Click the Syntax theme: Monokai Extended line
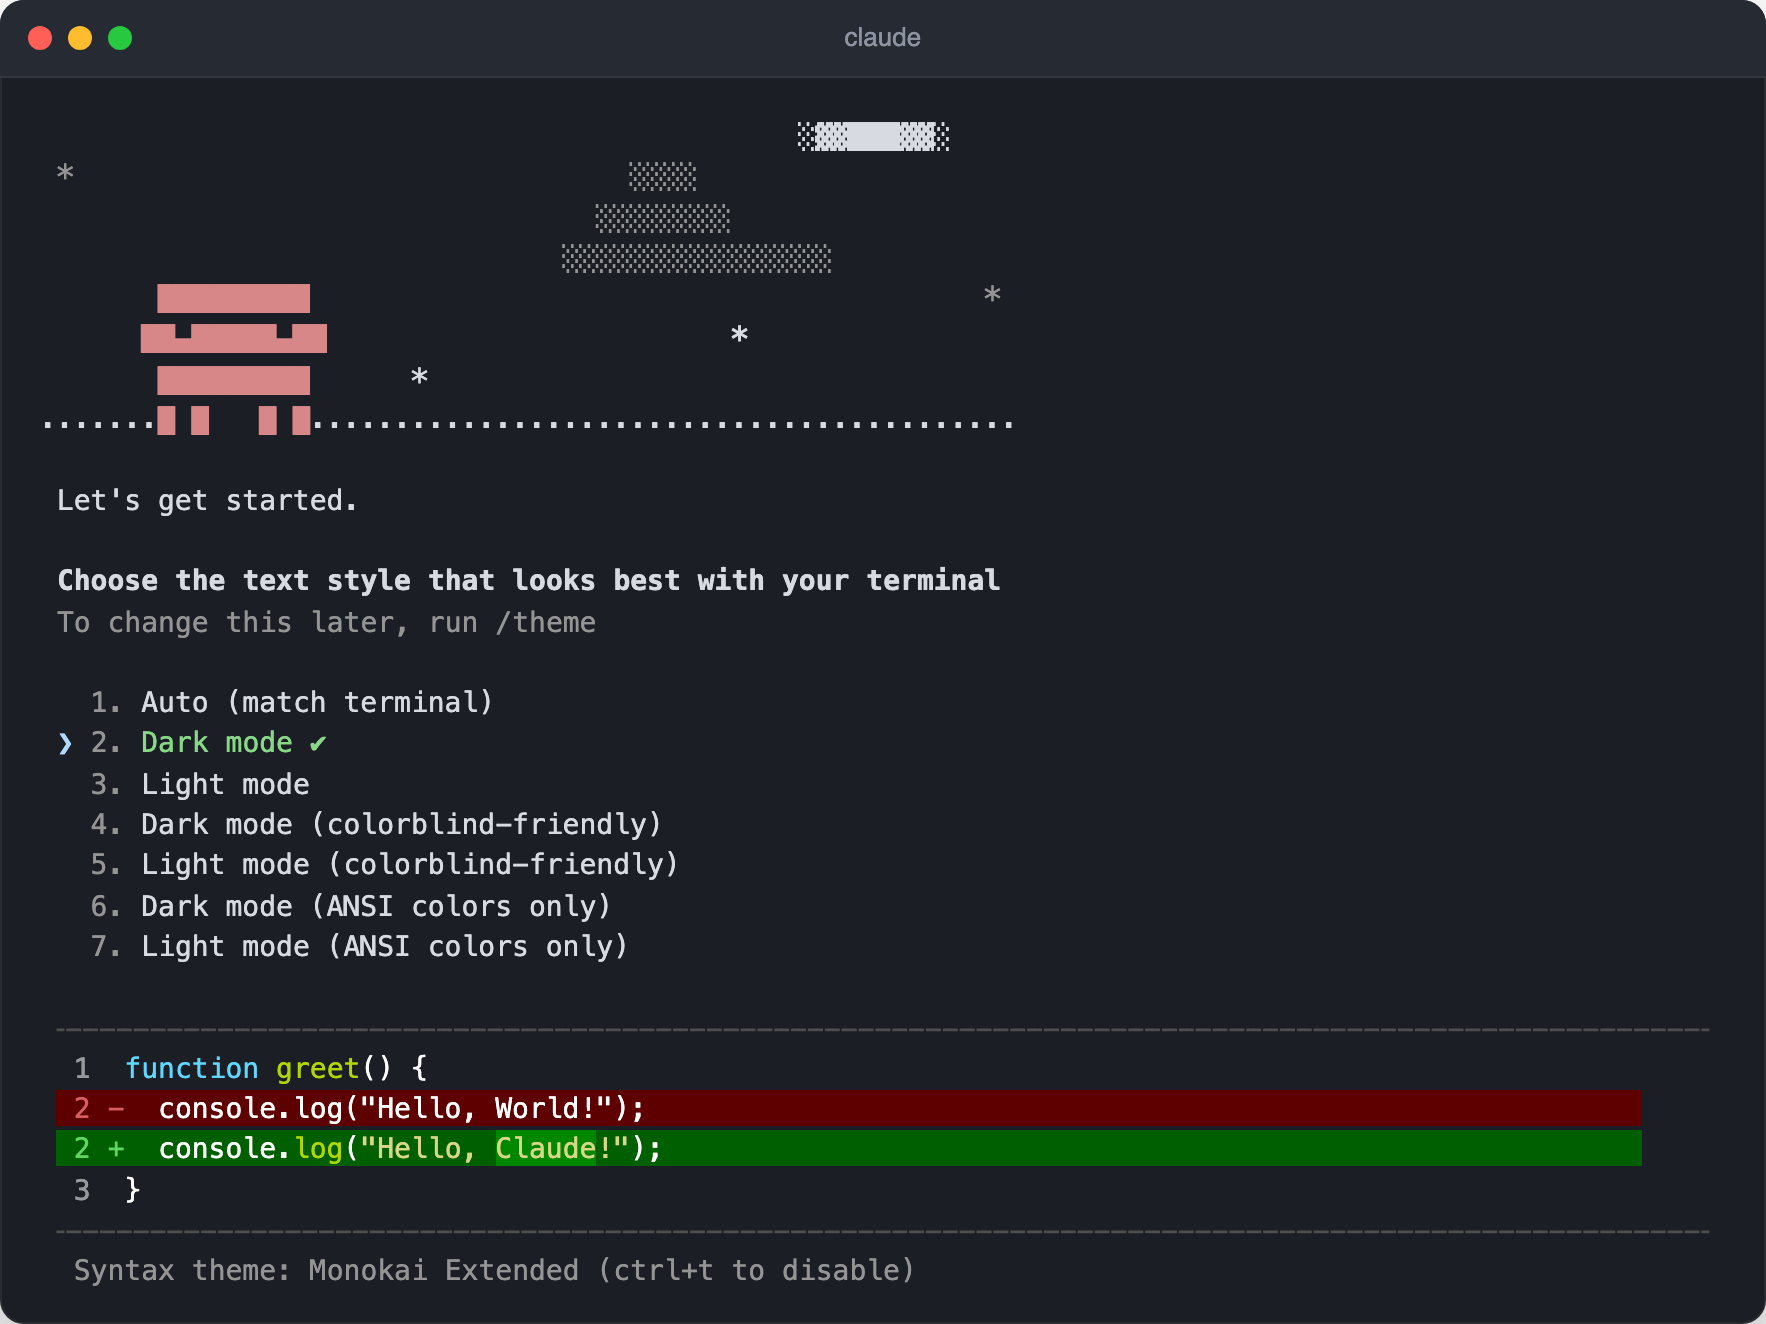The height and width of the screenshot is (1324, 1766). click(x=494, y=1270)
